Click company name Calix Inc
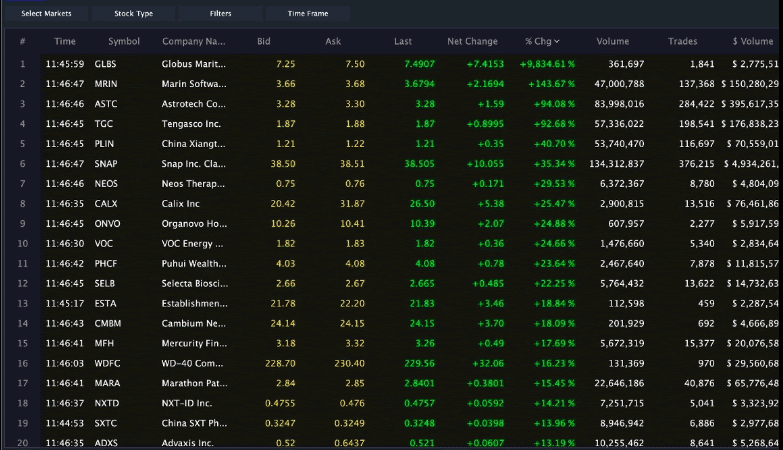This screenshot has height=450, width=783. click(x=181, y=204)
